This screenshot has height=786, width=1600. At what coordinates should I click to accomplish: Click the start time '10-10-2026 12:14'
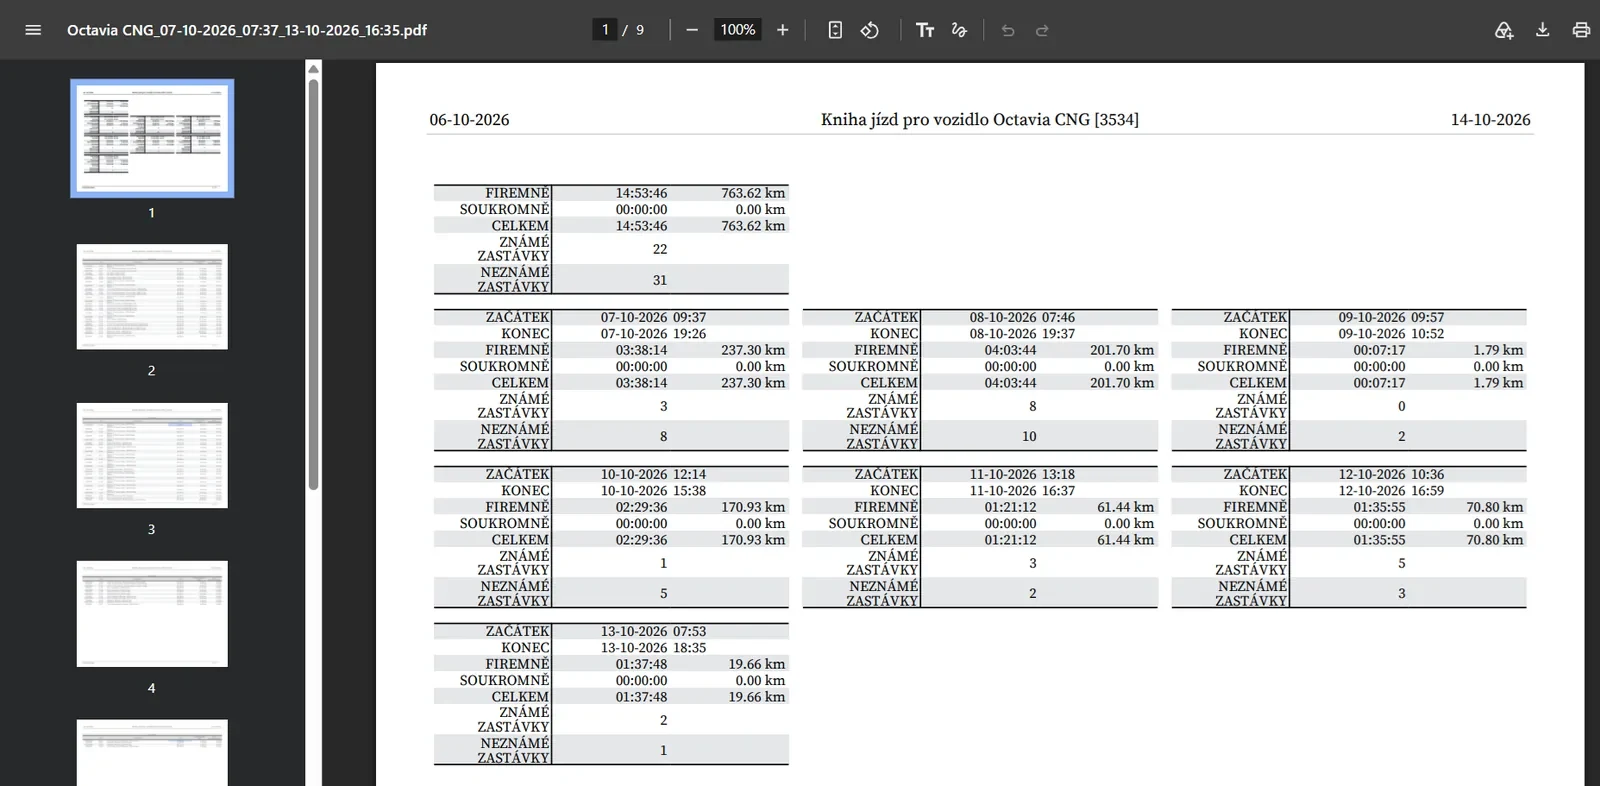pos(653,474)
